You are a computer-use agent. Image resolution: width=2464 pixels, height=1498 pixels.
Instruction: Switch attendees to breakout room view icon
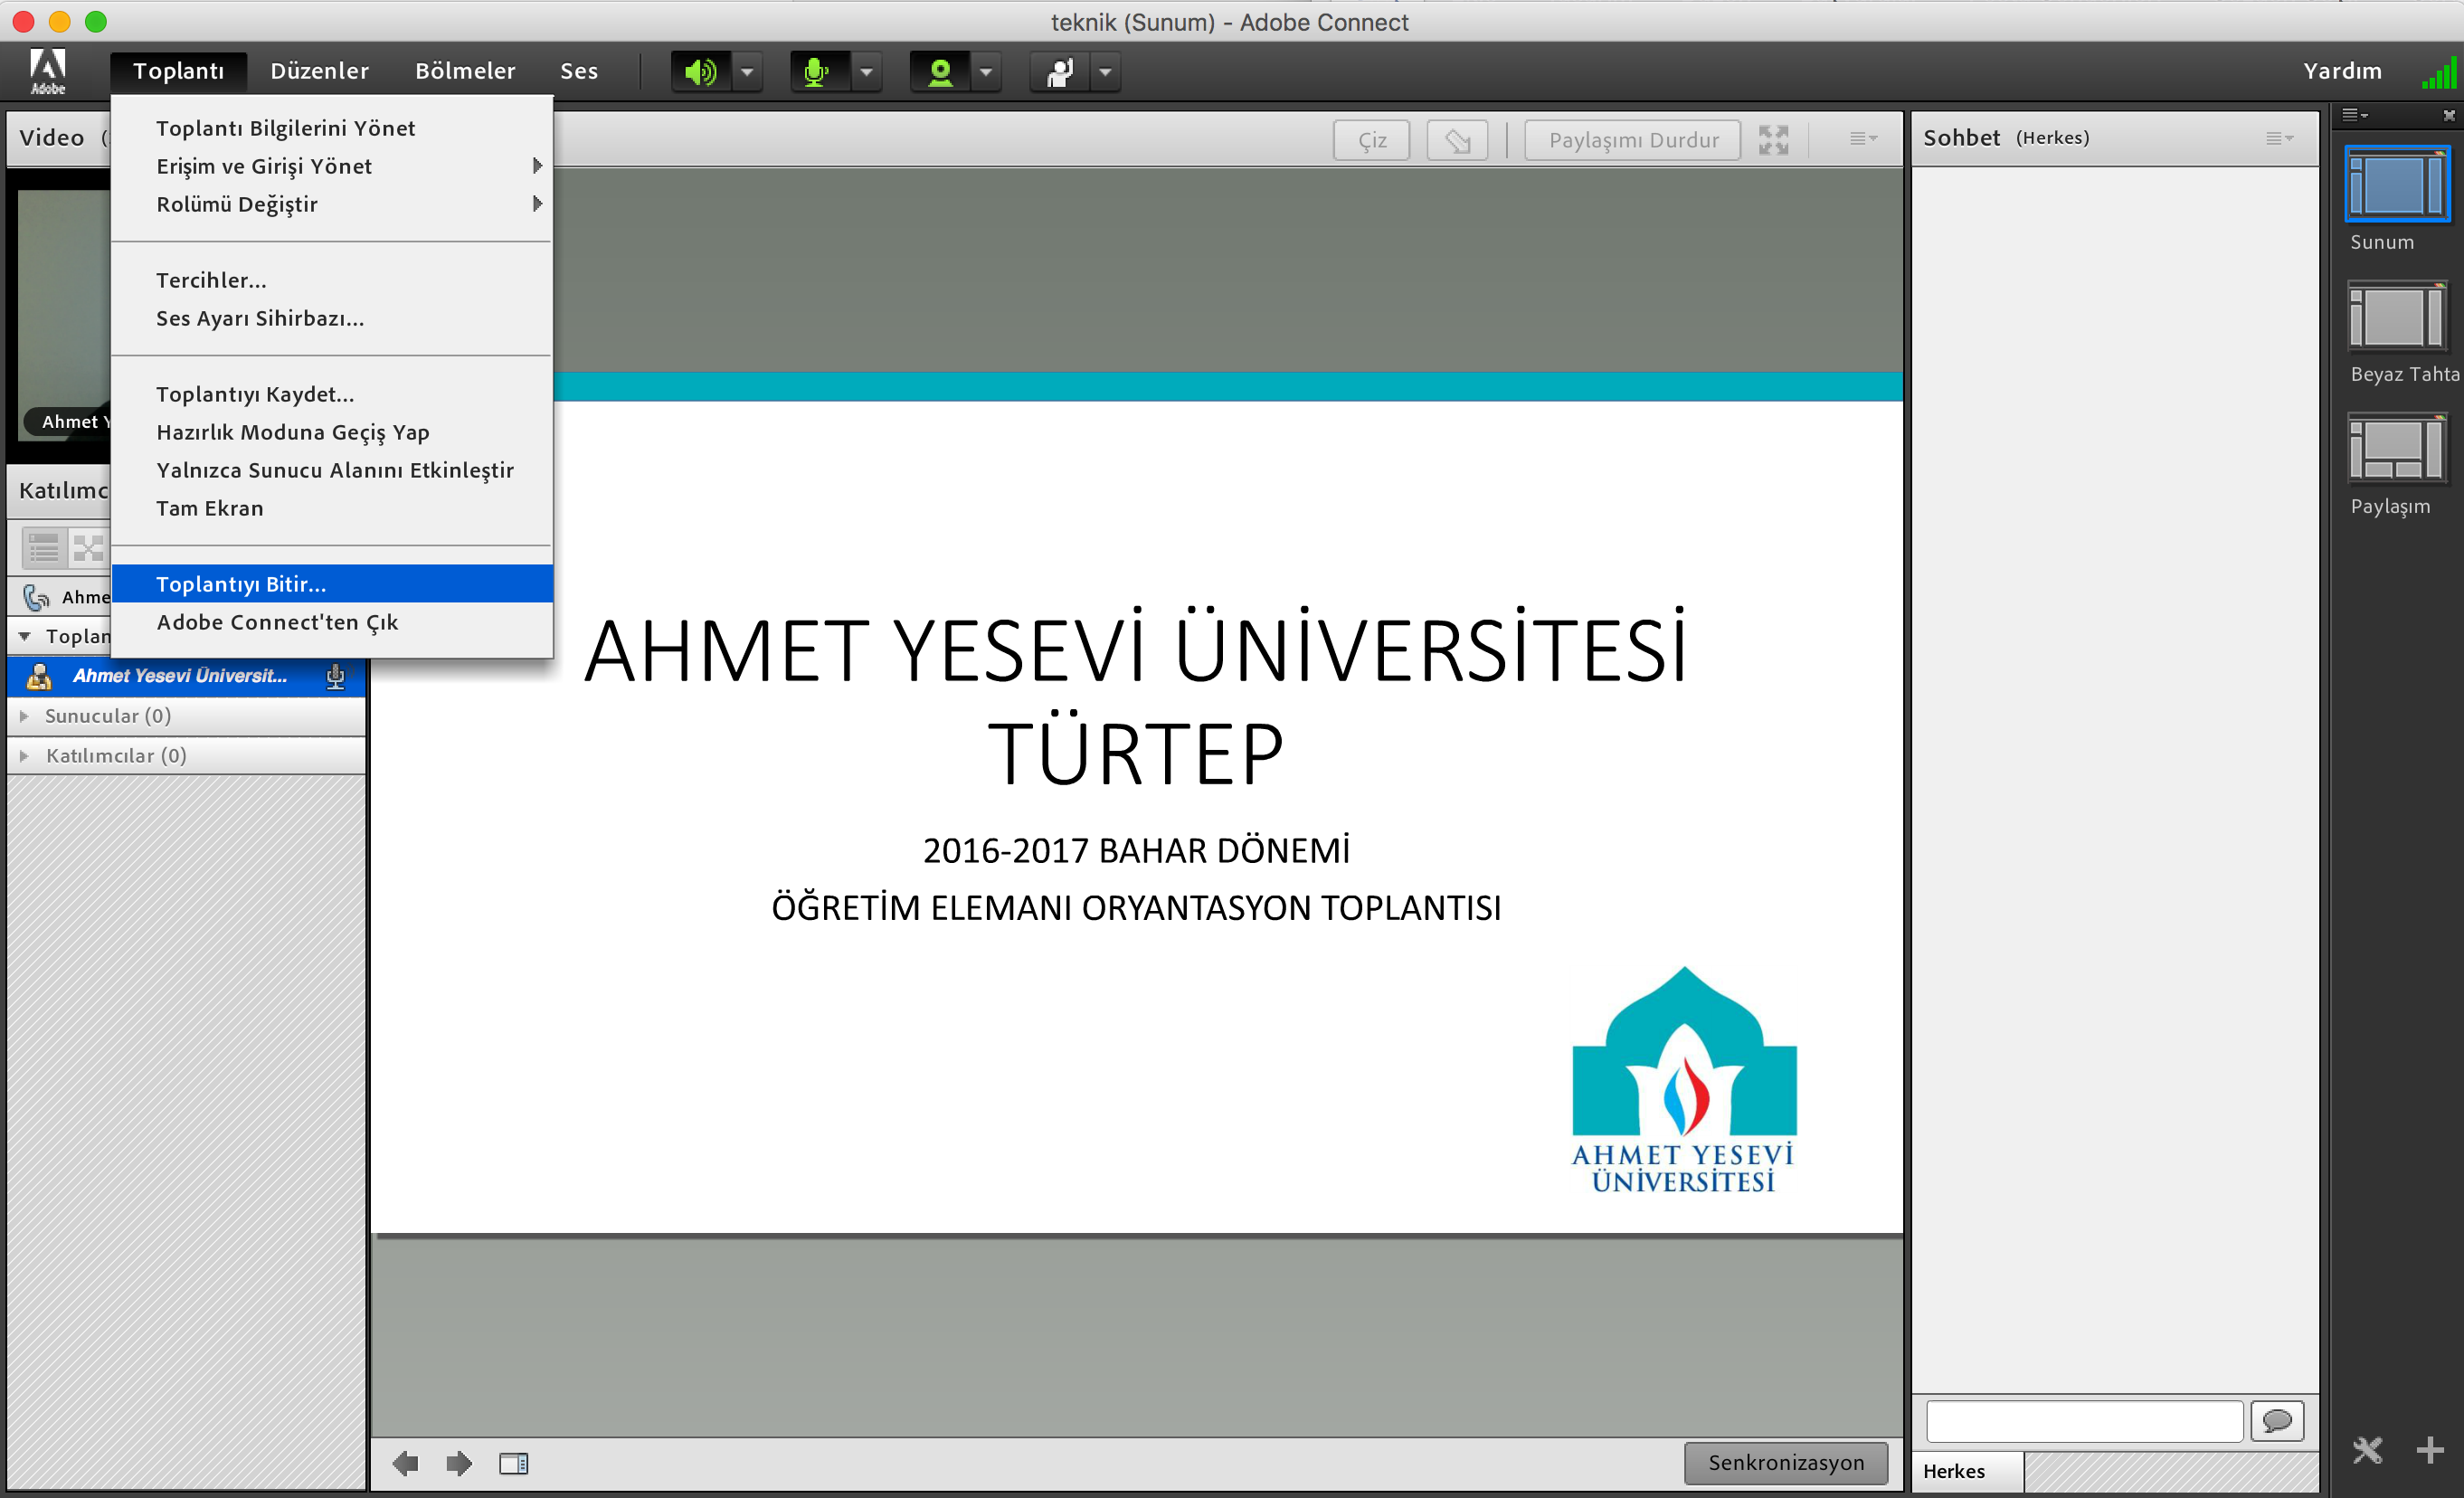(x=88, y=548)
